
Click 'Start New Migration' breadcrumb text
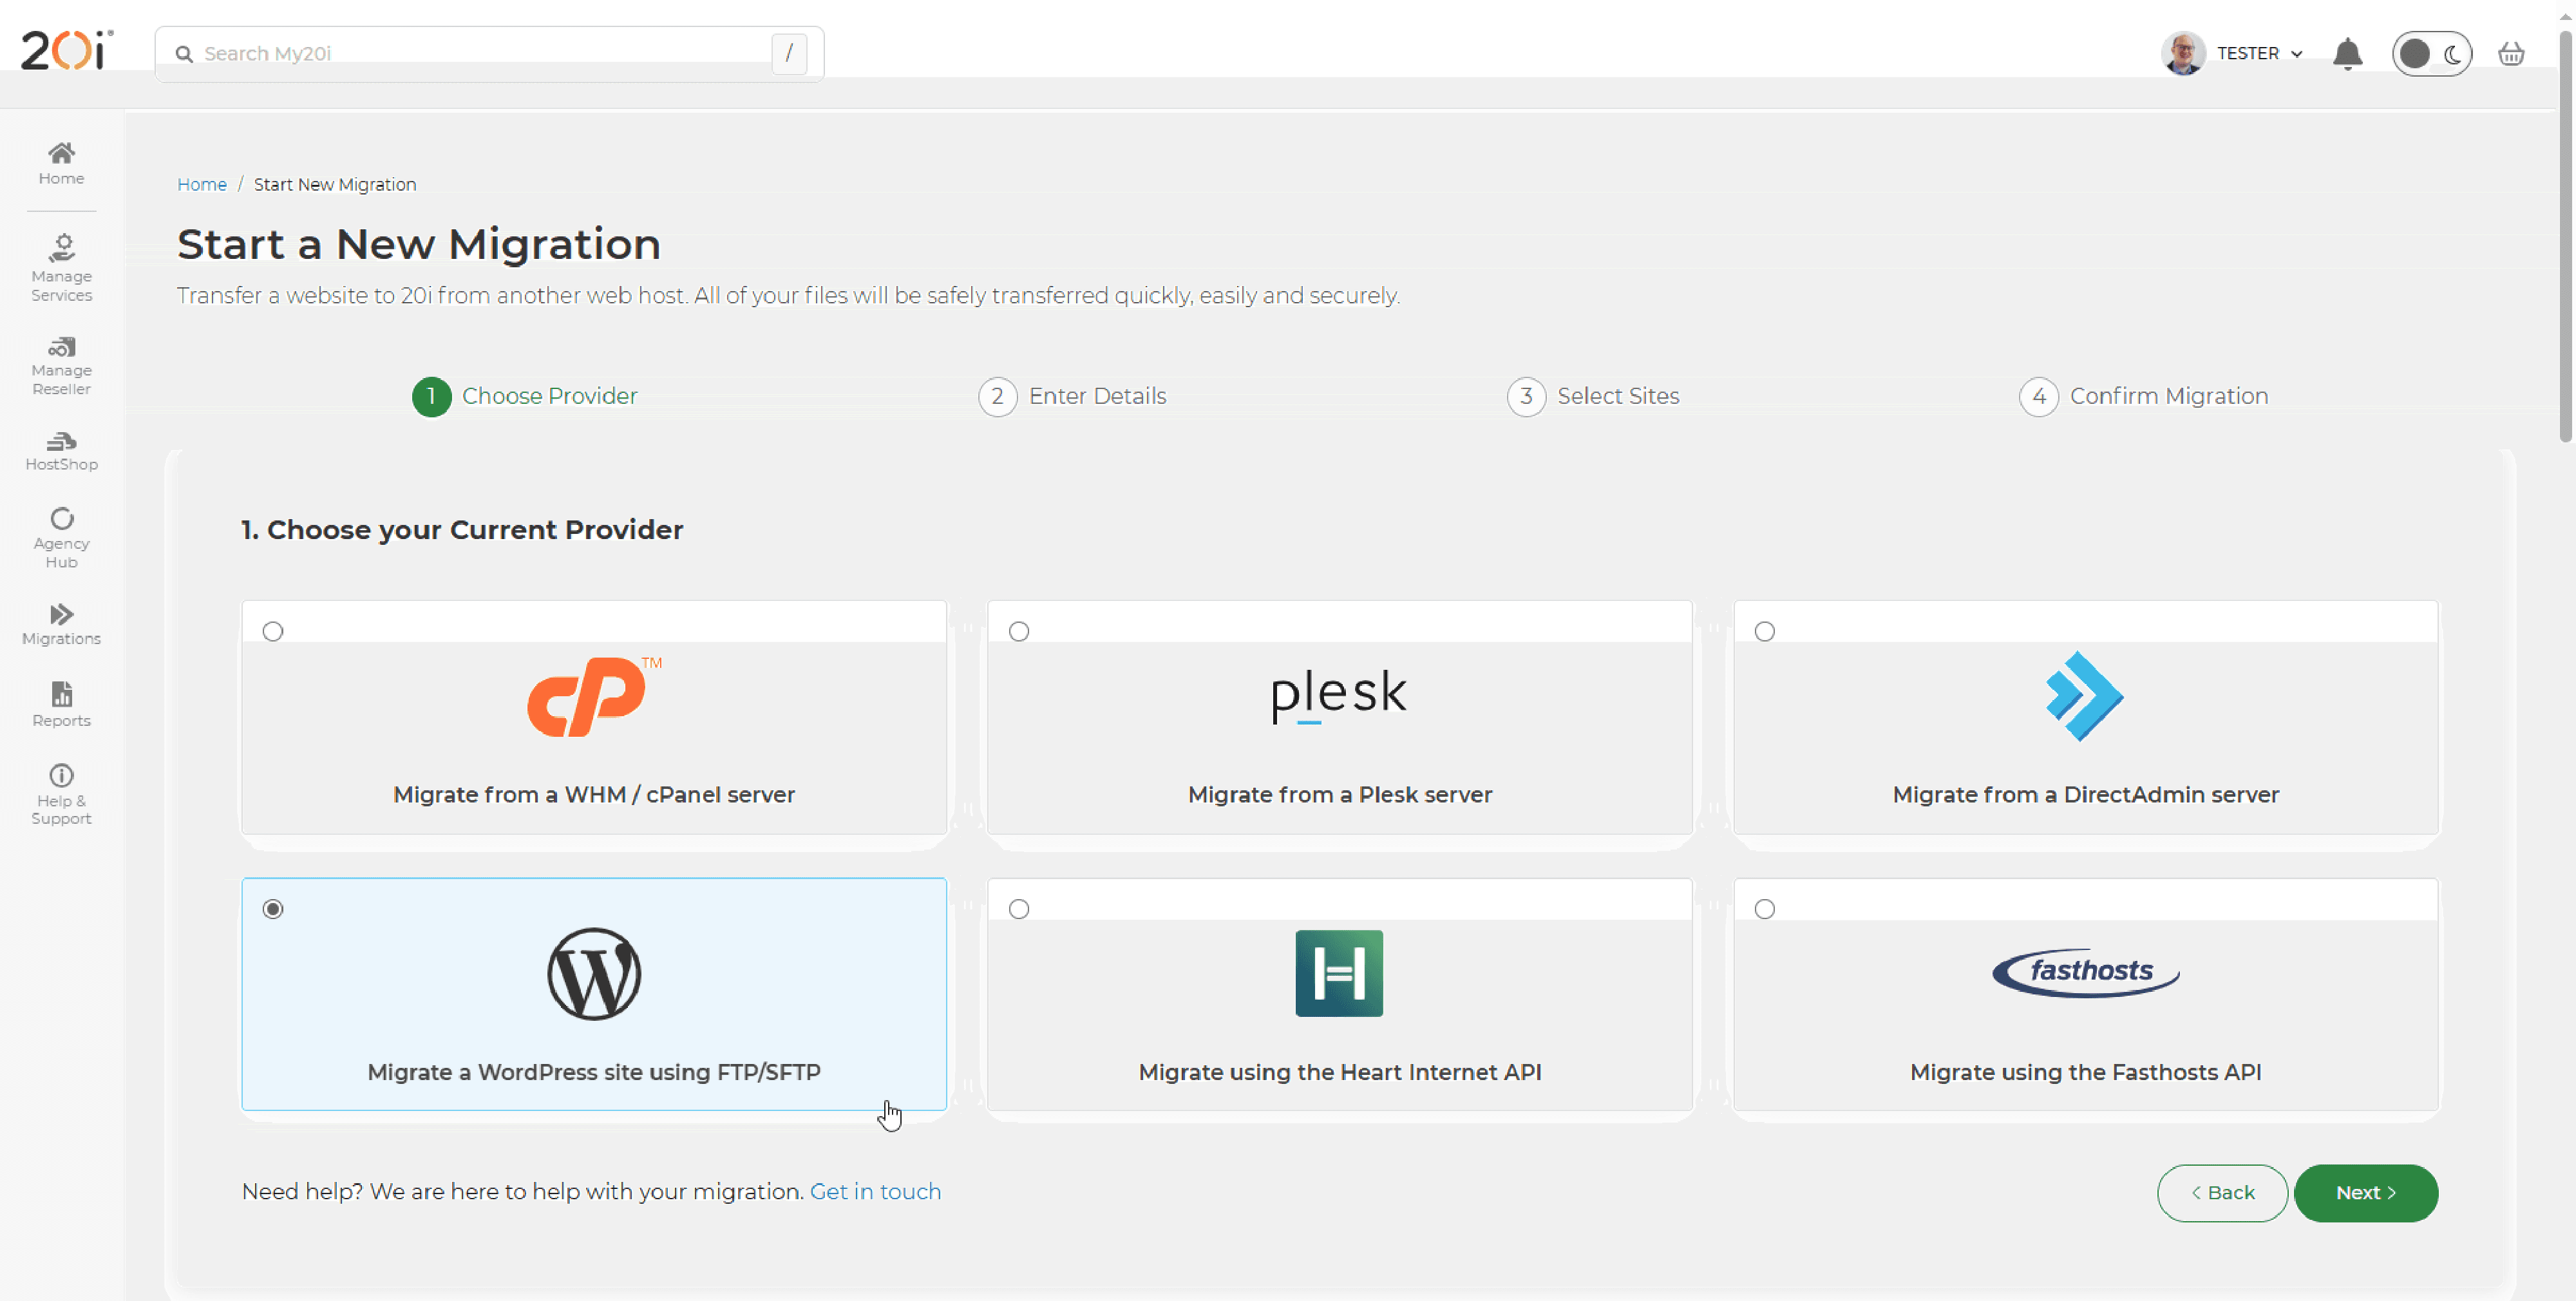pos(335,185)
